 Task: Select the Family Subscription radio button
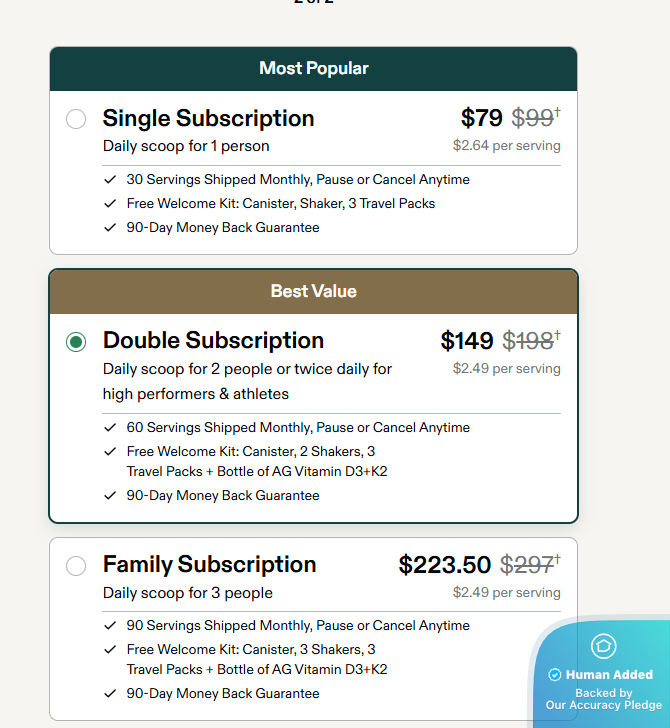click(76, 566)
